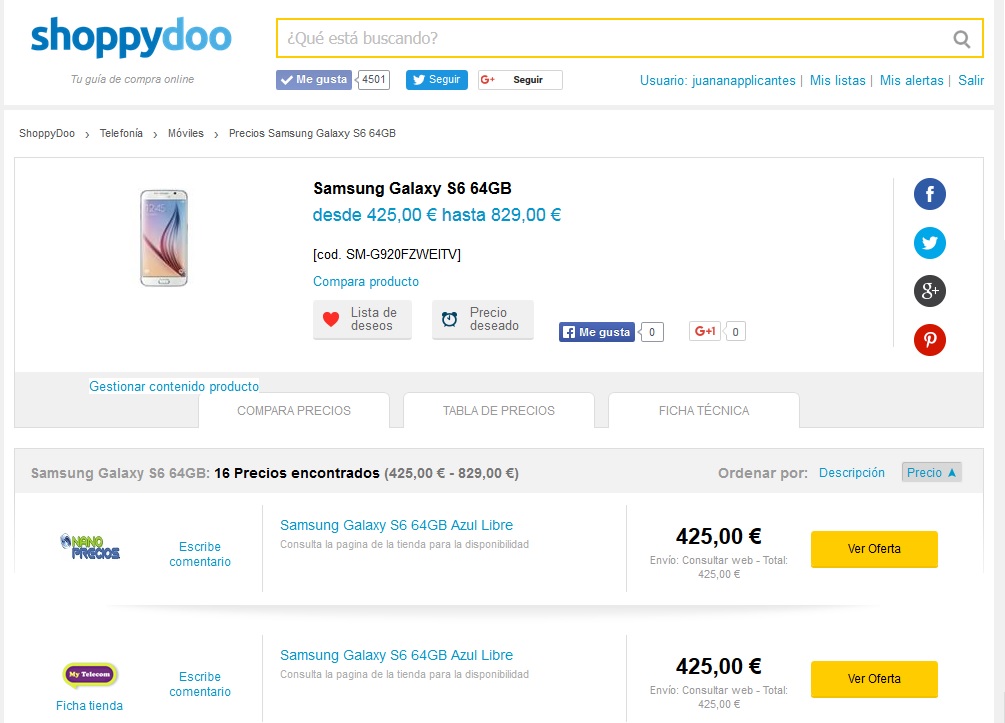Pin product with Pinterest round icon
Screen dimensions: 1005x723
930,340
